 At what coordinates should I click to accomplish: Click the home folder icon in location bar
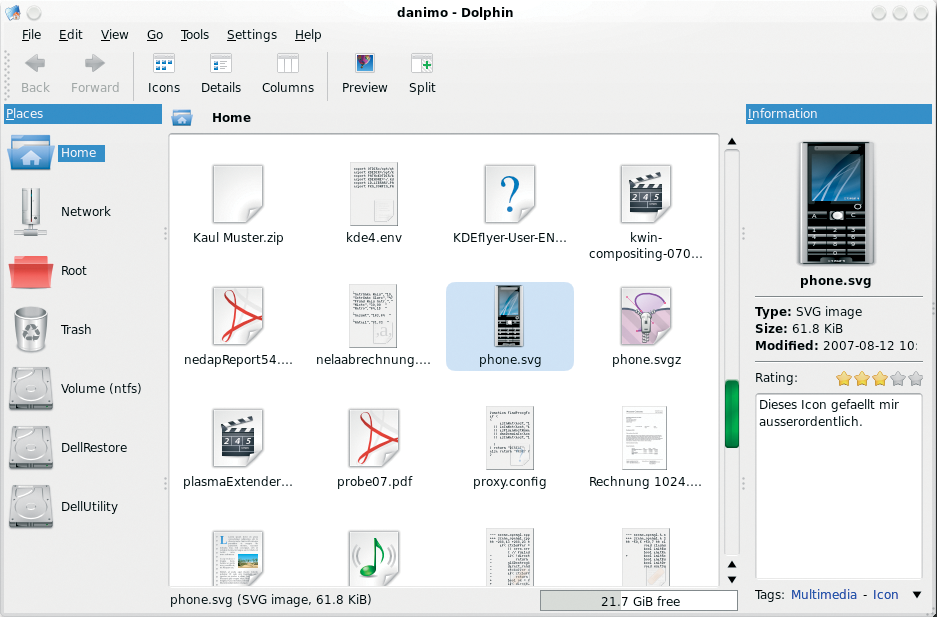click(182, 118)
